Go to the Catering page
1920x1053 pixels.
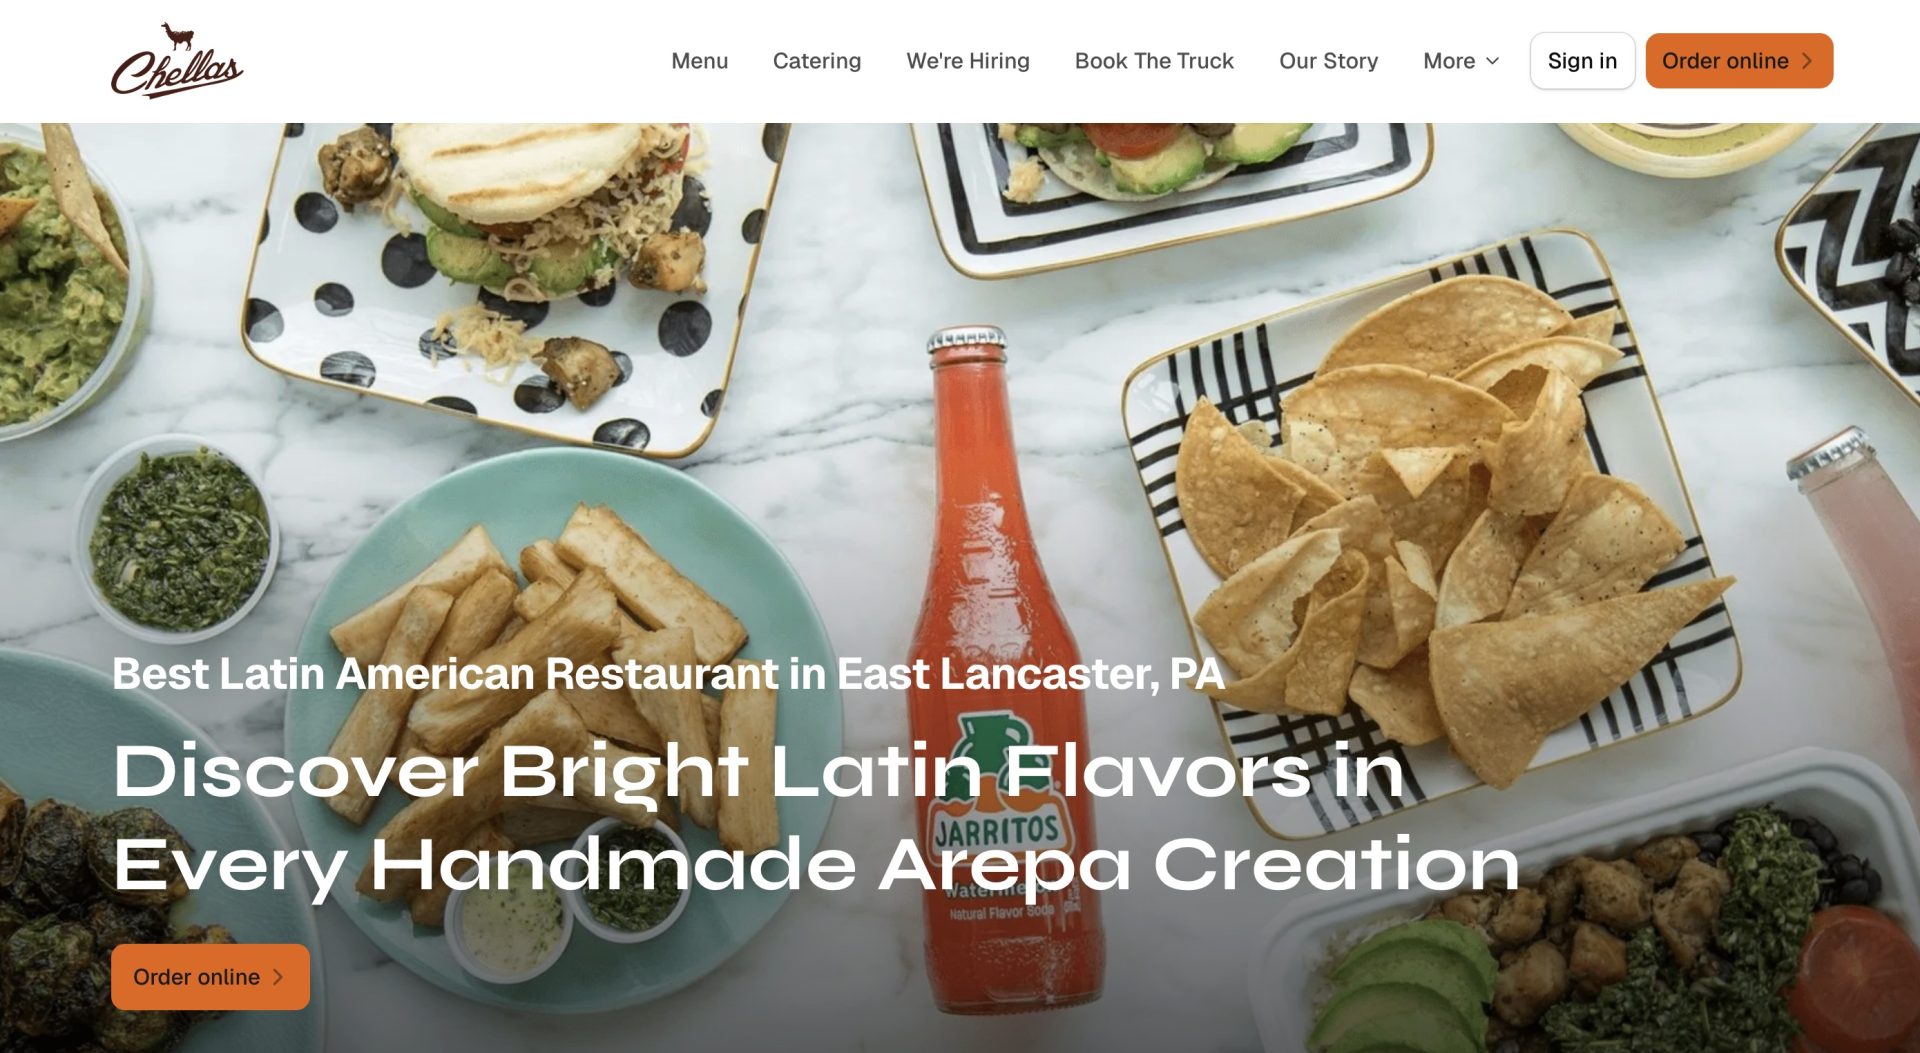(x=816, y=61)
